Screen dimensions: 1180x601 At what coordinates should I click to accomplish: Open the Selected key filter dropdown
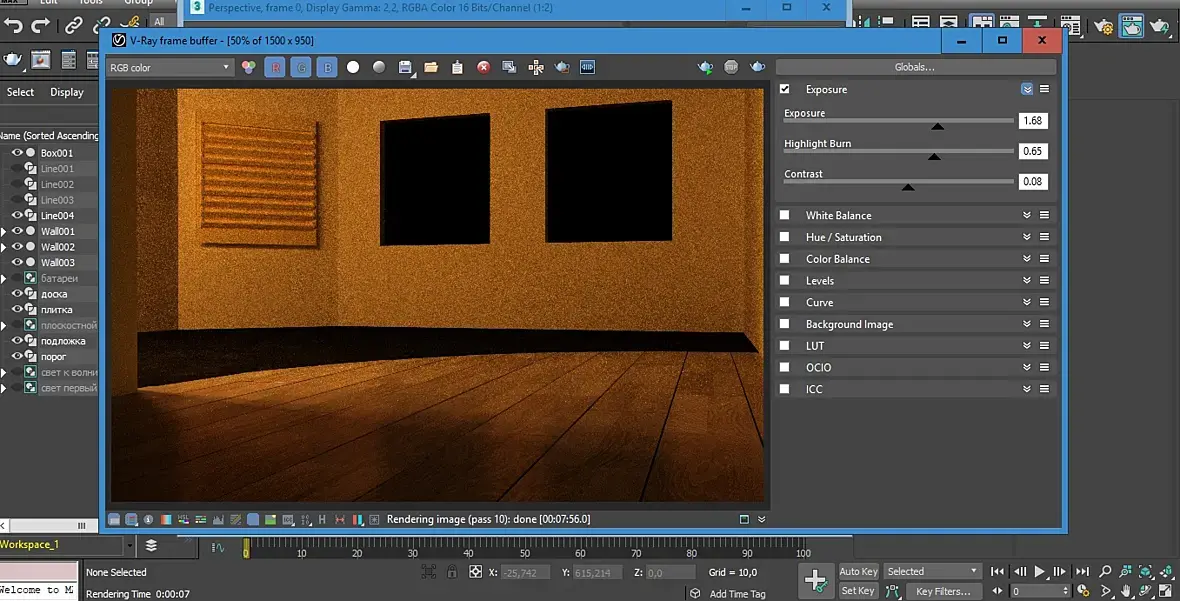click(x=932, y=571)
